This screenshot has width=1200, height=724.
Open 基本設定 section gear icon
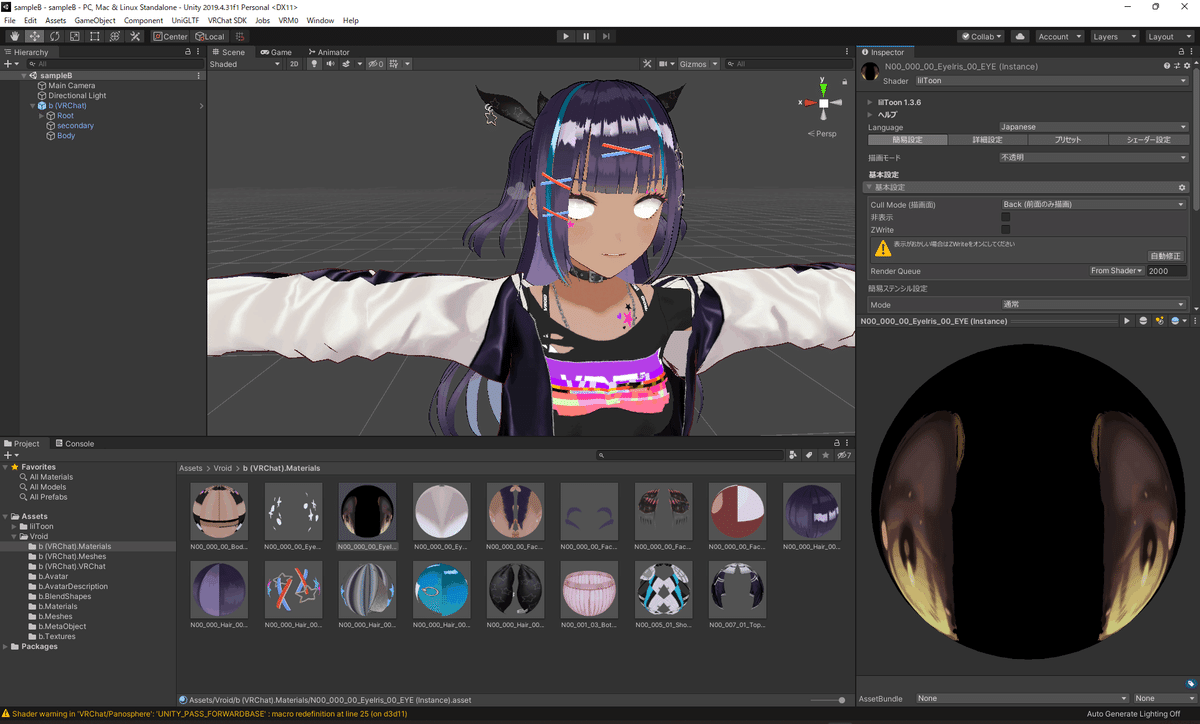click(x=1182, y=188)
